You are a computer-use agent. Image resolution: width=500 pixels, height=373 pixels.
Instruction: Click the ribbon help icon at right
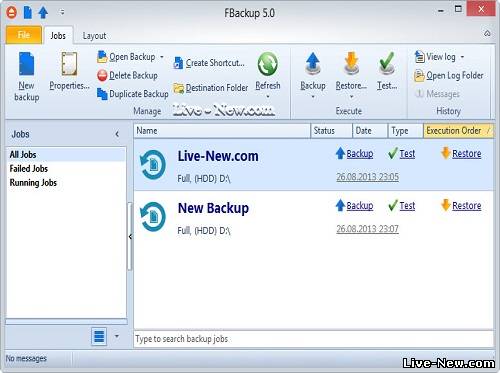pos(487,33)
